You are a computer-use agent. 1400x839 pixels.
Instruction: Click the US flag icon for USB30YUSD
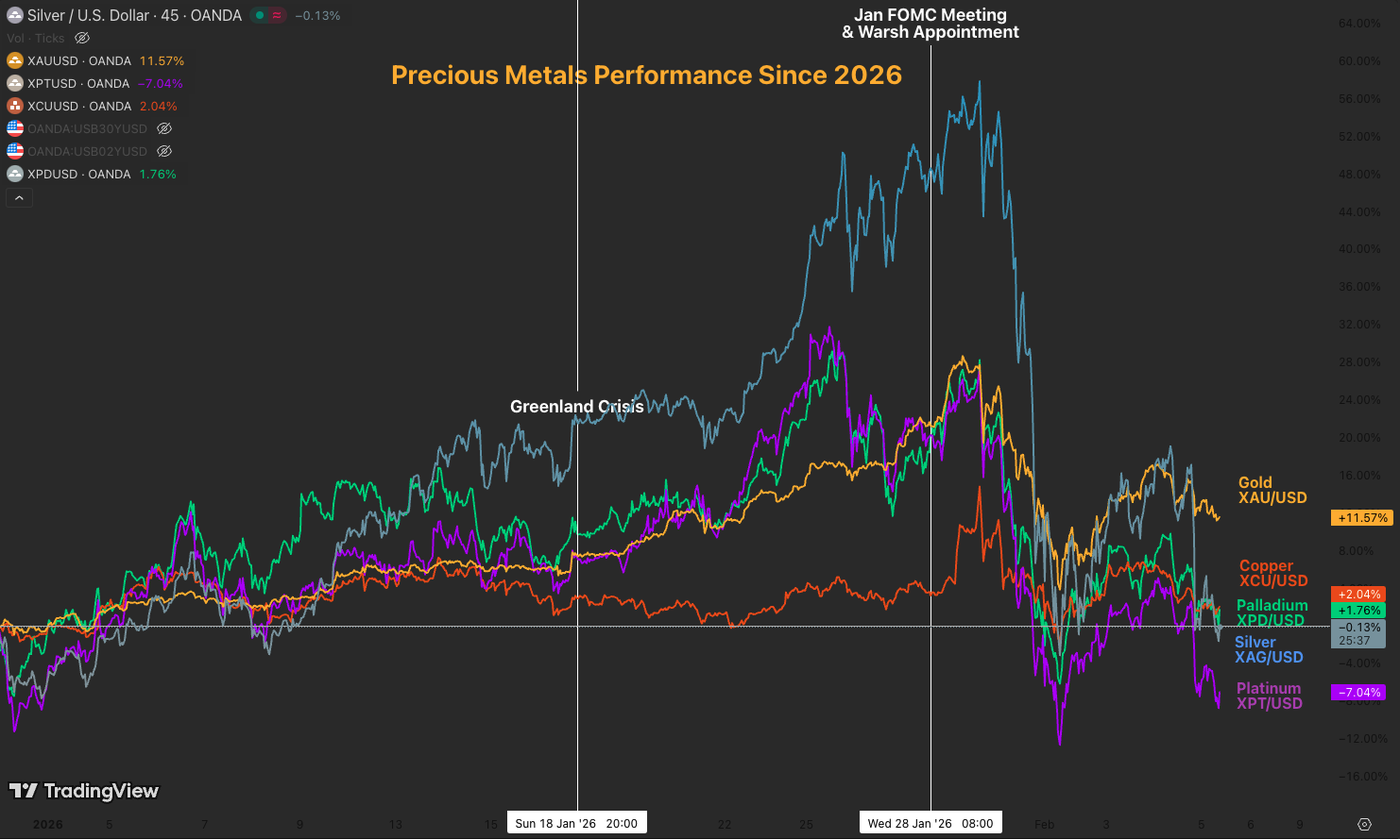coord(13,128)
